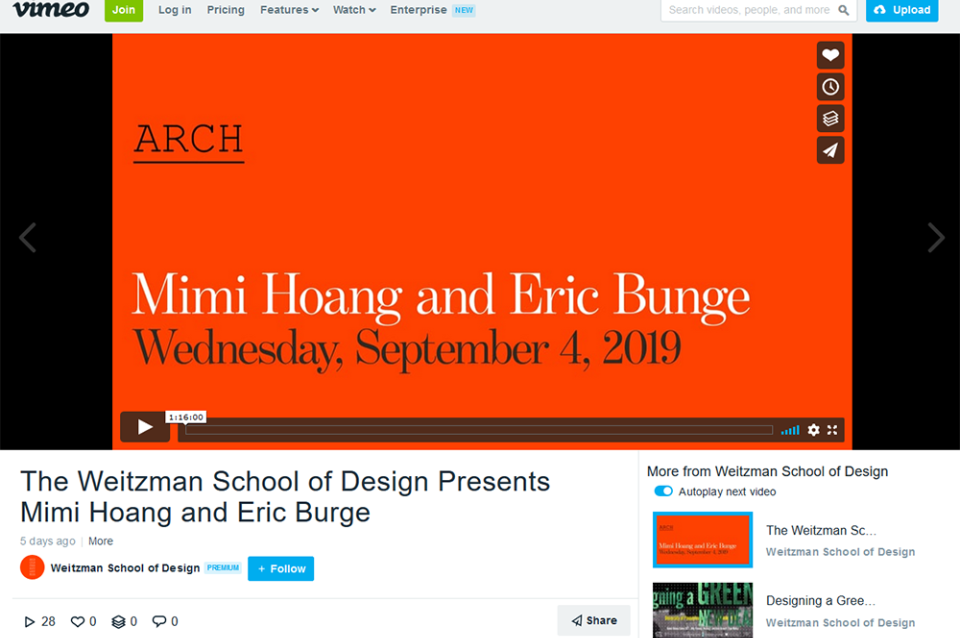Add video to Watch Later clock icon
The image size is (960, 638).
[830, 87]
